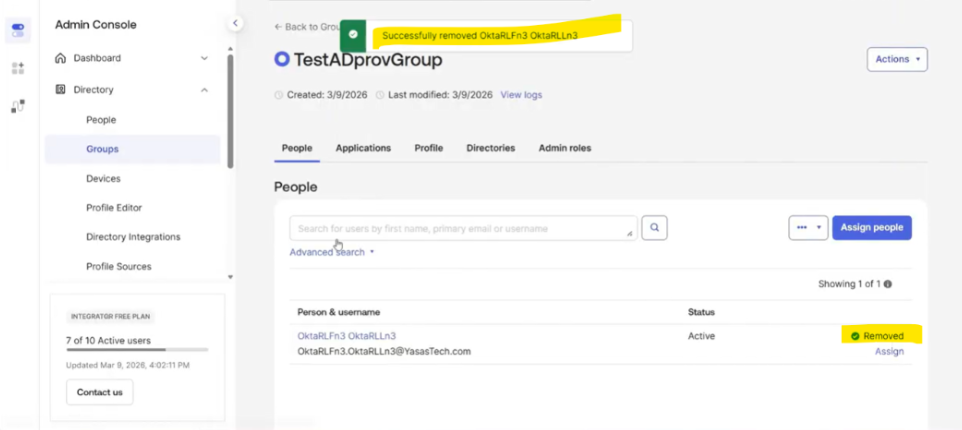Click the green check icon in success banner
This screenshot has width=962, height=430.
coord(353,34)
